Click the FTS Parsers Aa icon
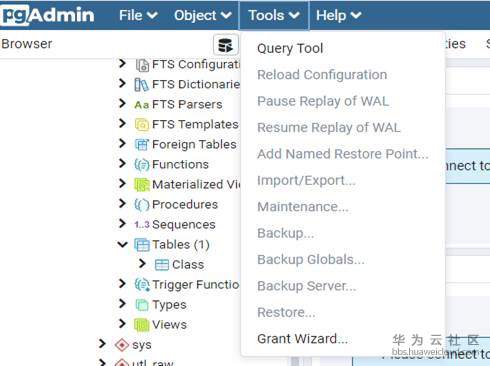Image resolution: width=490 pixels, height=366 pixels. coord(142,105)
